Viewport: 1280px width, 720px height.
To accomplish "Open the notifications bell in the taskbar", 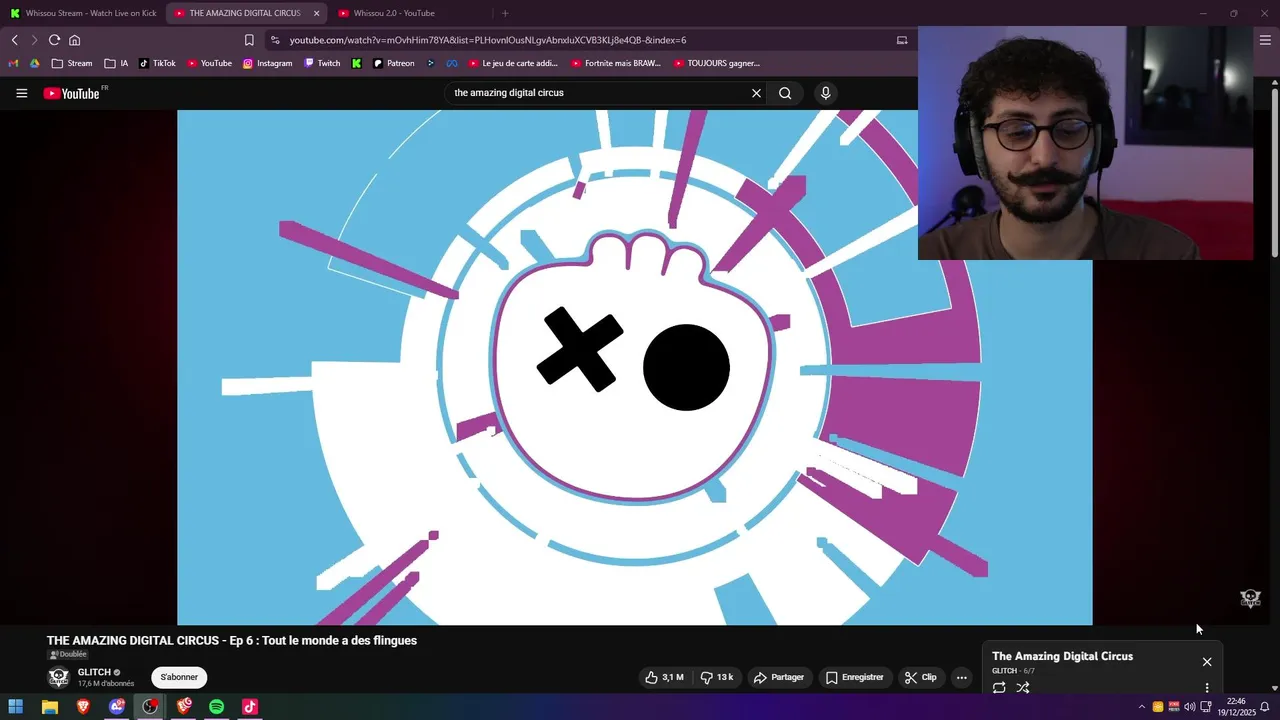I will tap(1265, 707).
